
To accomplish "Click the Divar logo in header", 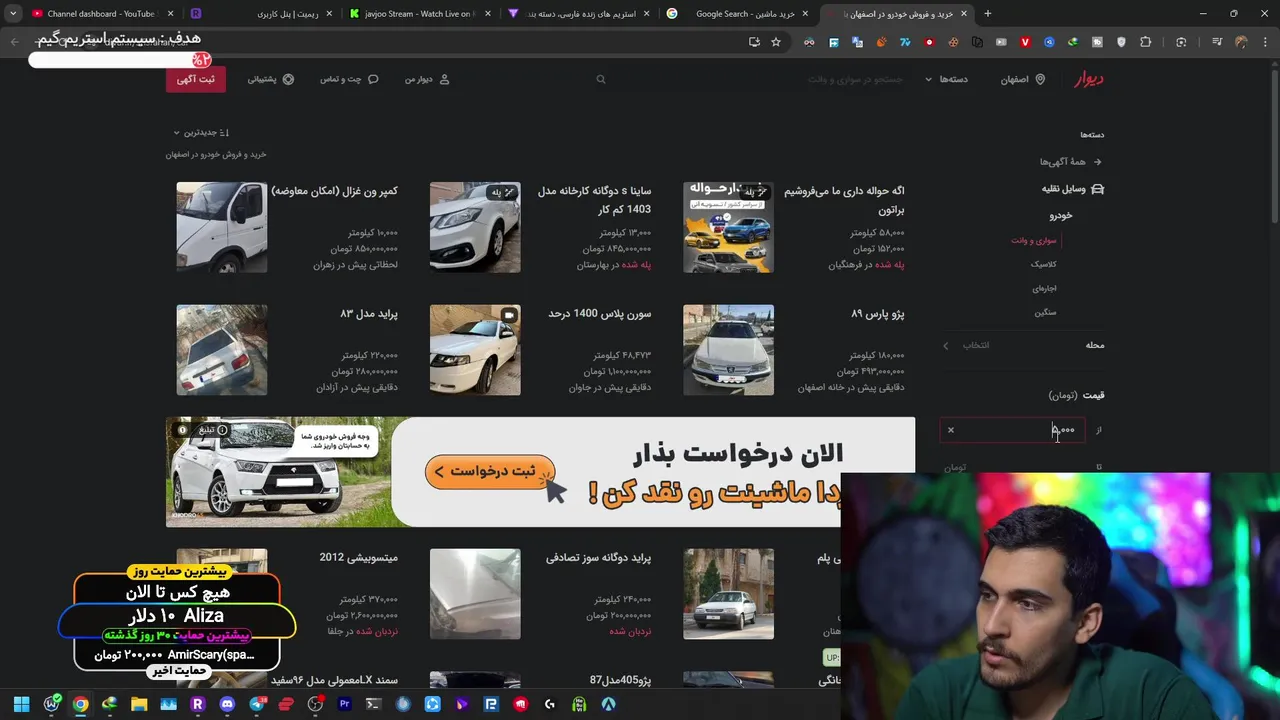I will tap(1089, 79).
